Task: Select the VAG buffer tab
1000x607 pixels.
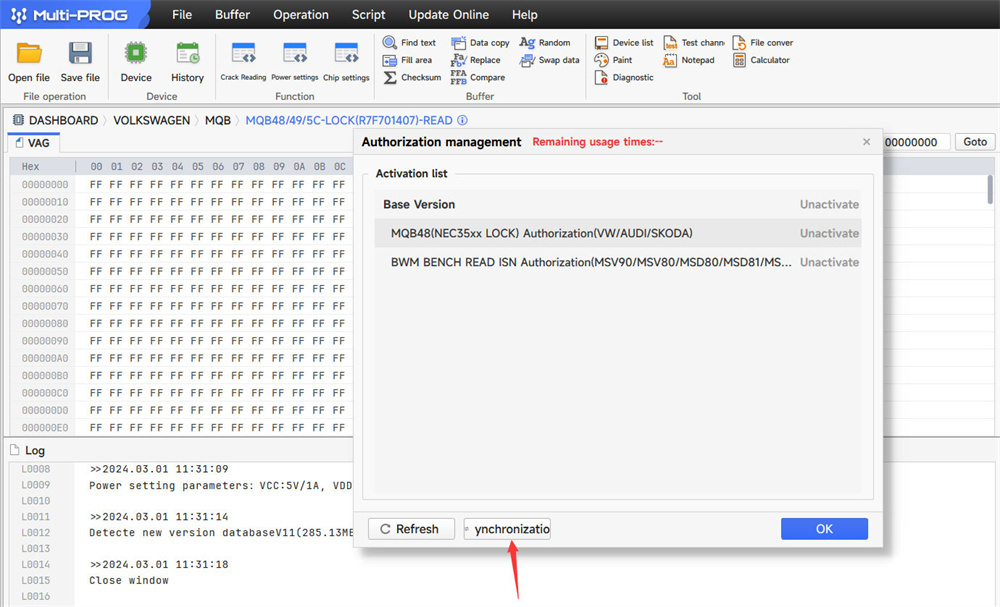Action: pyautogui.click(x=33, y=143)
